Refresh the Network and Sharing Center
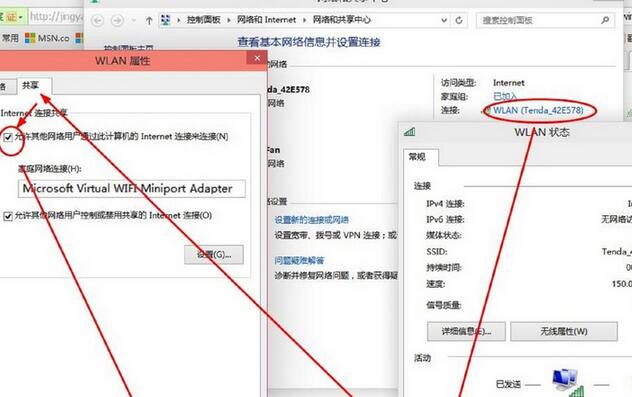The height and width of the screenshot is (397, 632). pos(459,20)
